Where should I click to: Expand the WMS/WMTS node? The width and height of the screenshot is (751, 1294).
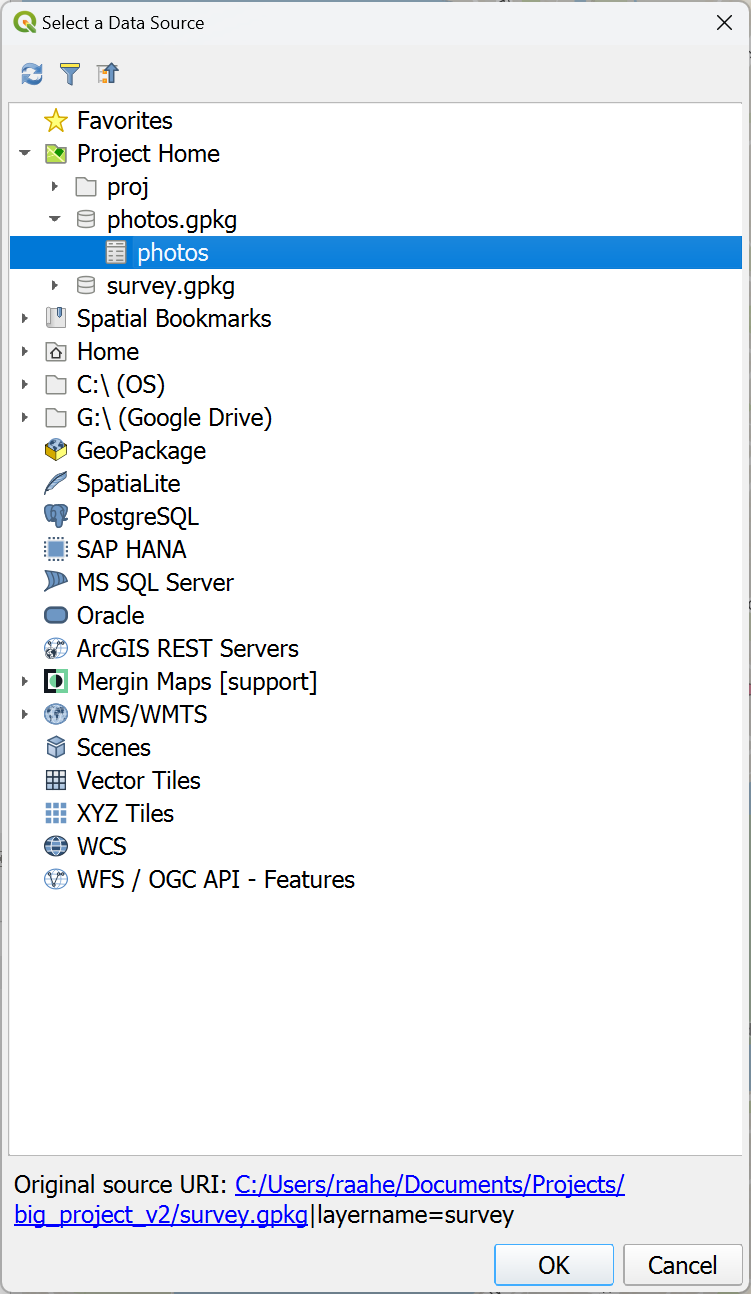[x=25, y=715]
